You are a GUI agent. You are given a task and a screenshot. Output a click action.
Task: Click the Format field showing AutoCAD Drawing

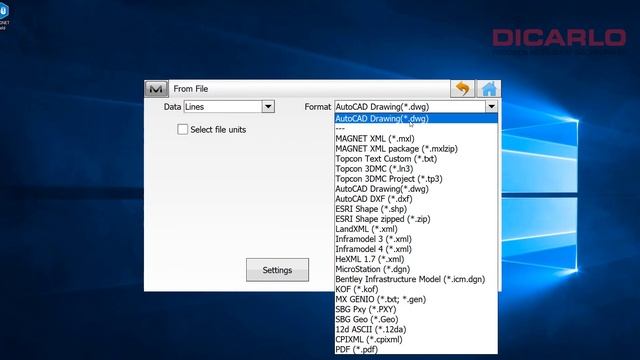point(410,107)
